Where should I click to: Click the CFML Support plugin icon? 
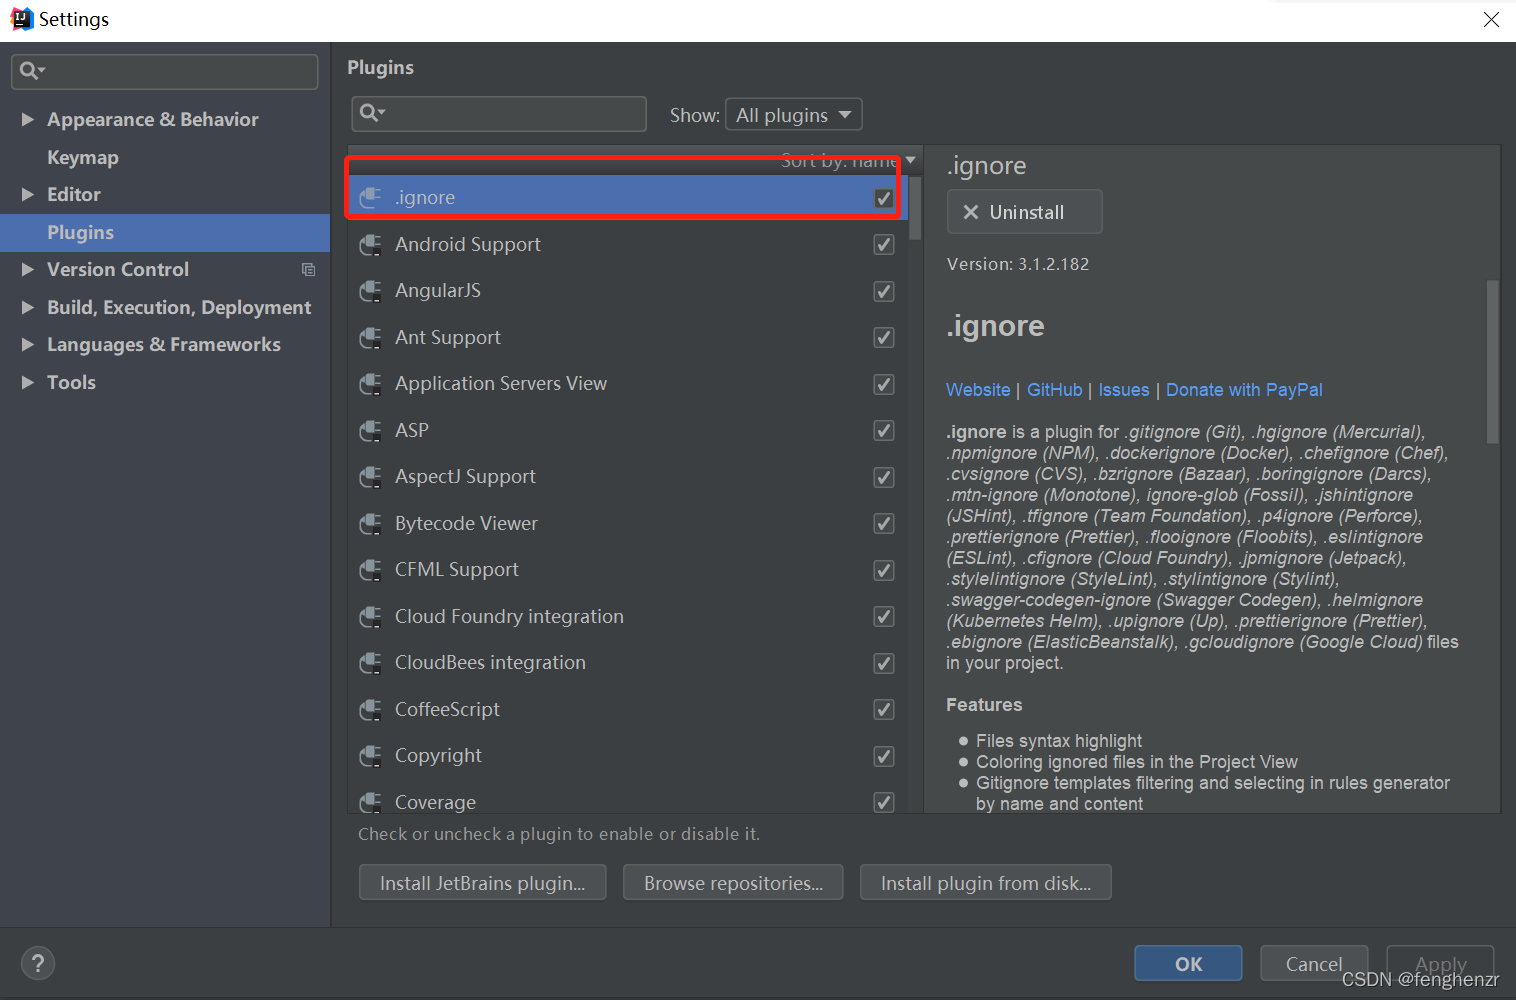(370, 570)
